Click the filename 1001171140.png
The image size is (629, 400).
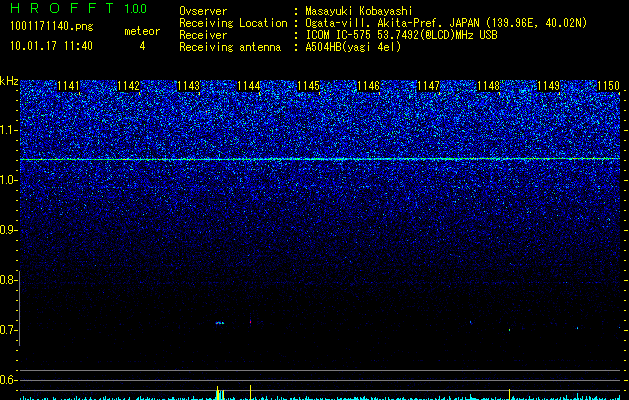(x=52, y=27)
